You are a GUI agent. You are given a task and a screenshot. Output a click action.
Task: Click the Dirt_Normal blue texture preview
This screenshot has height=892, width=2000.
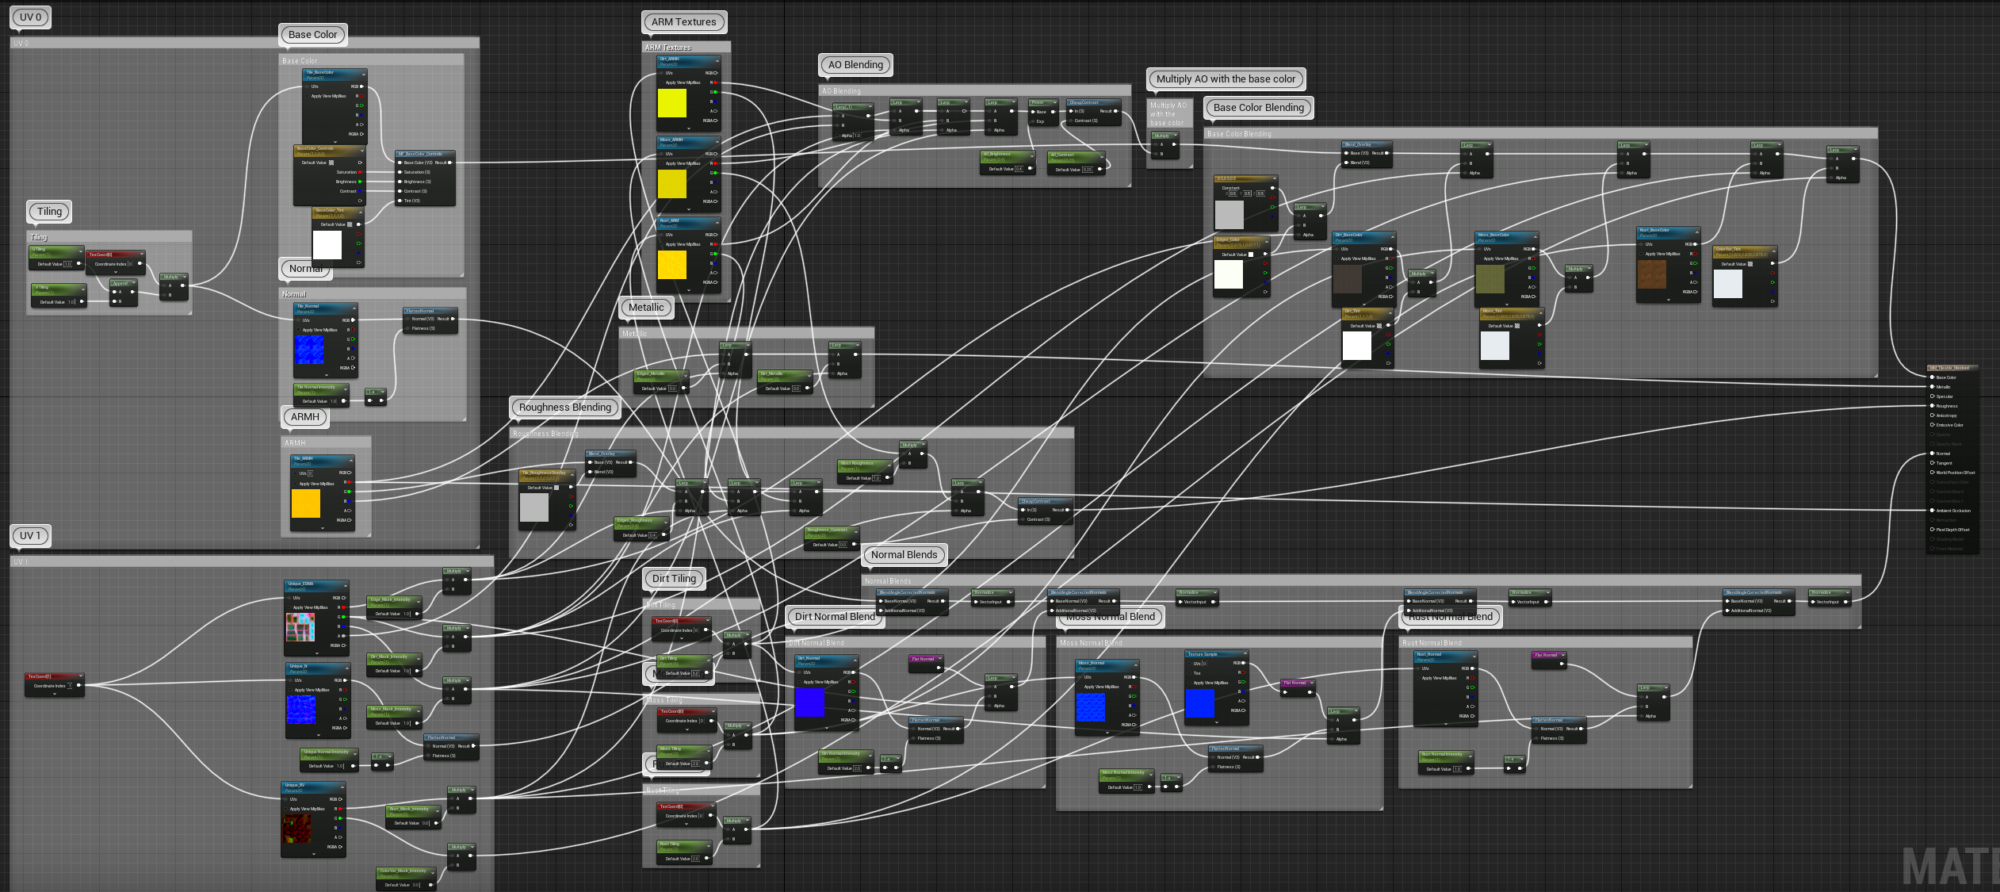(x=810, y=703)
